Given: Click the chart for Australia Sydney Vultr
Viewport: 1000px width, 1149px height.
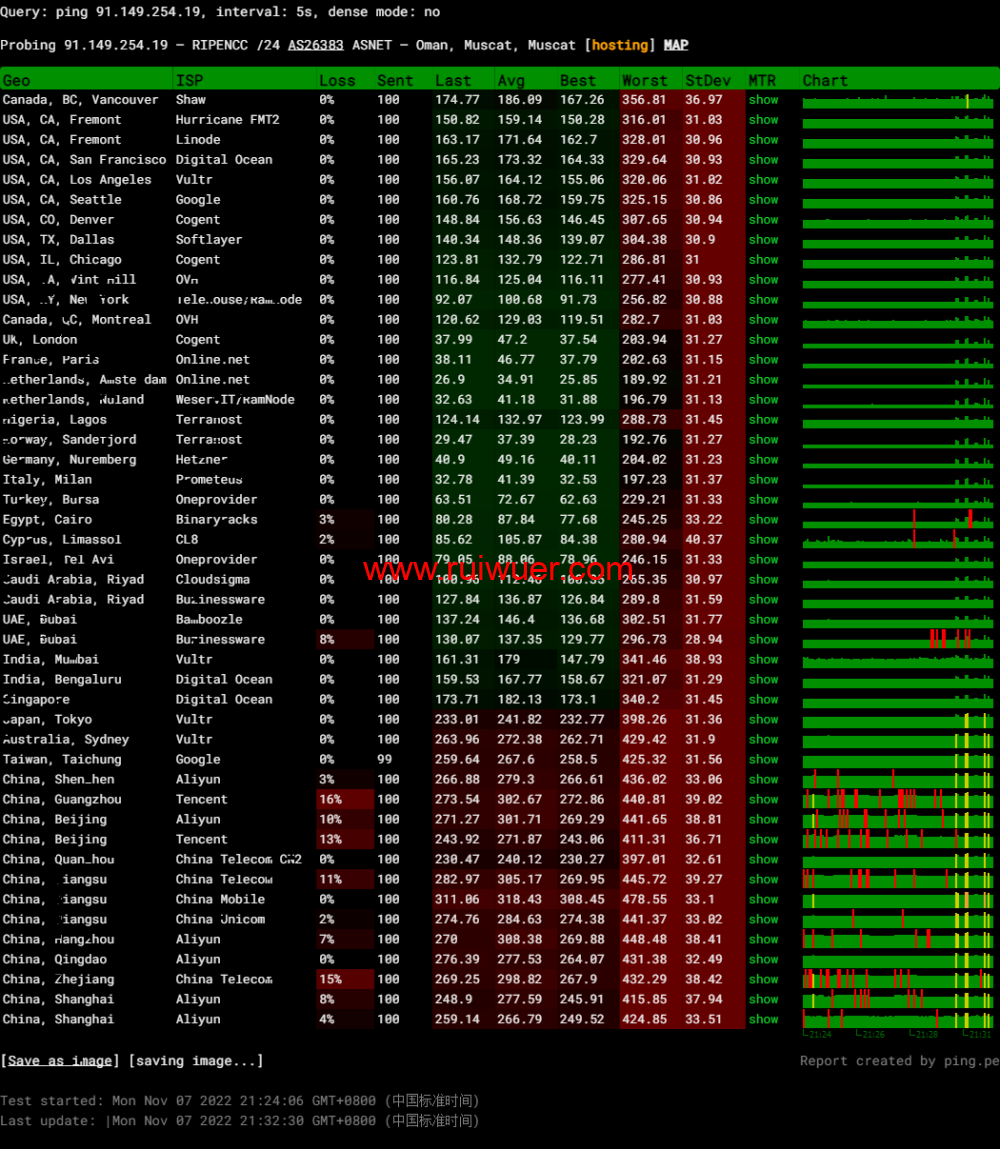Looking at the screenshot, I should [x=897, y=740].
